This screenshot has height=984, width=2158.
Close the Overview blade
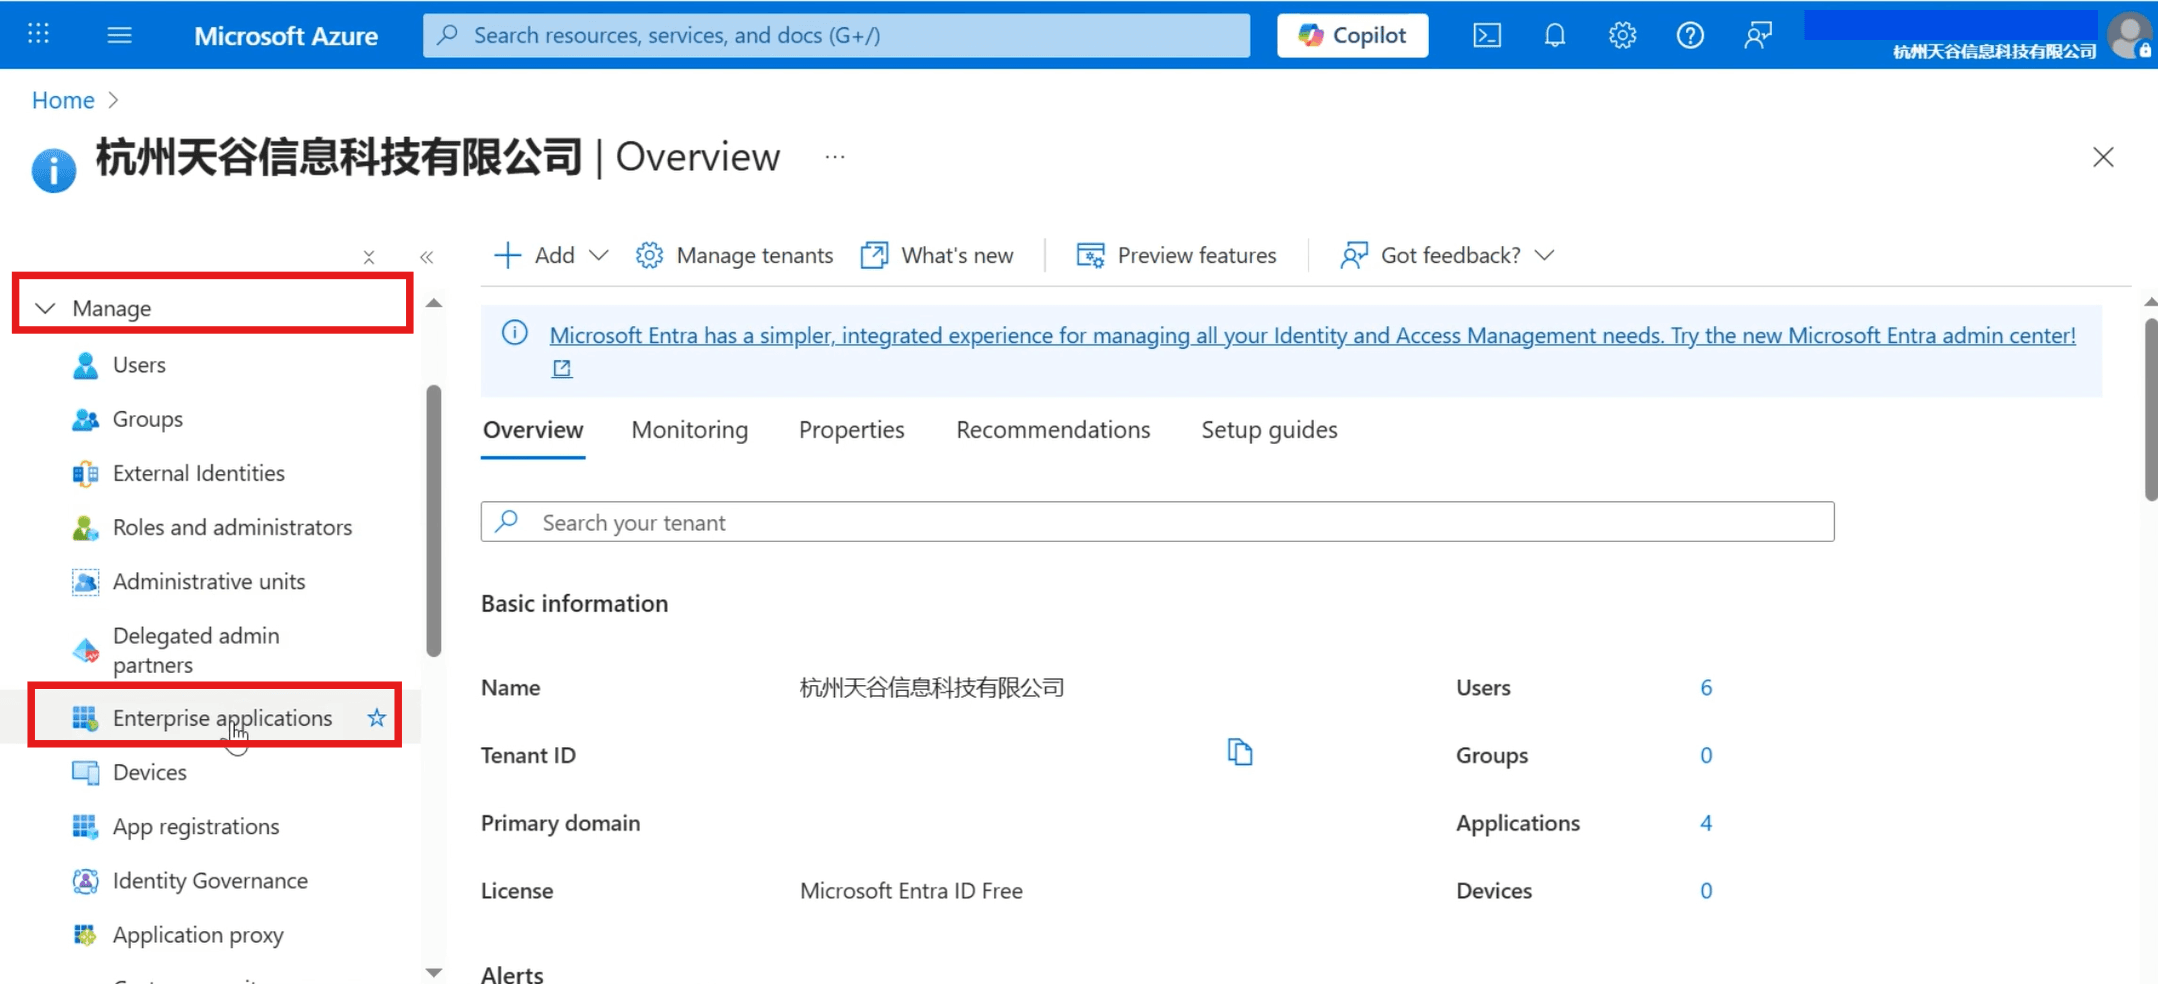(2103, 157)
